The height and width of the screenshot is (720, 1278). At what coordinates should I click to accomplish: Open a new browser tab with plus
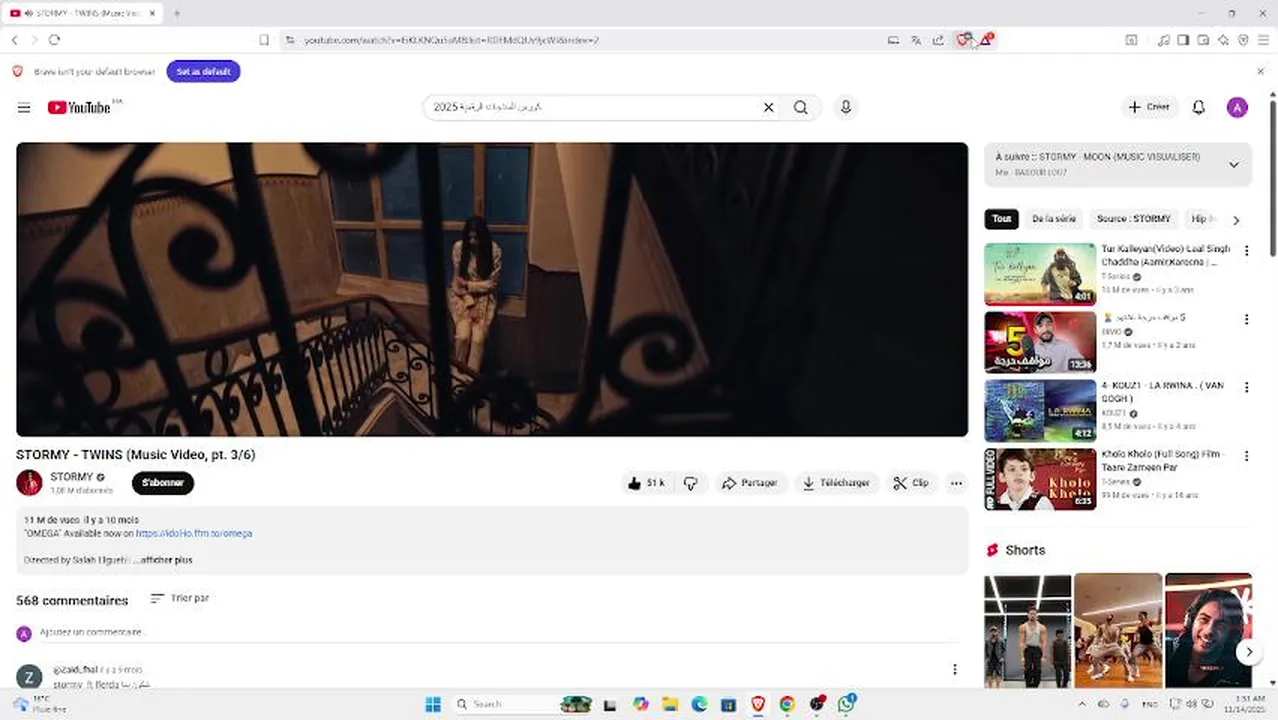[176, 13]
